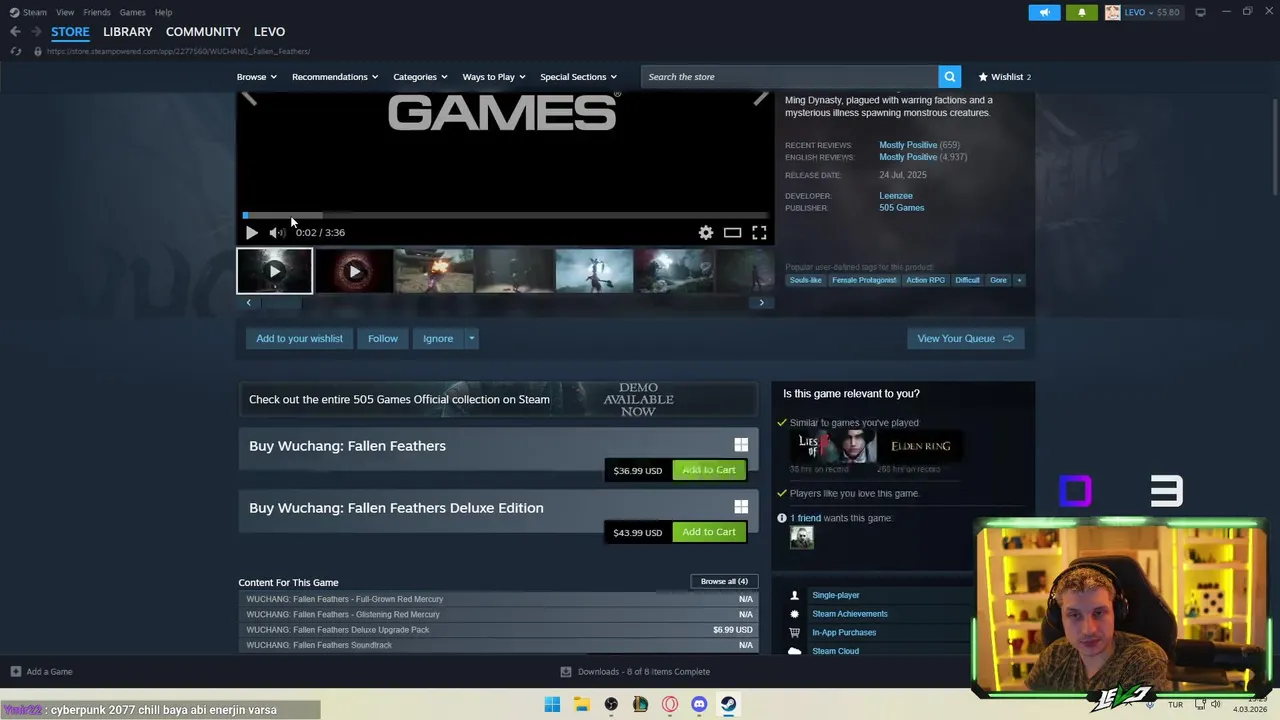Image resolution: width=1280 pixels, height=720 pixels.
Task: Open the friend avatar who wants game
Action: [x=802, y=537]
